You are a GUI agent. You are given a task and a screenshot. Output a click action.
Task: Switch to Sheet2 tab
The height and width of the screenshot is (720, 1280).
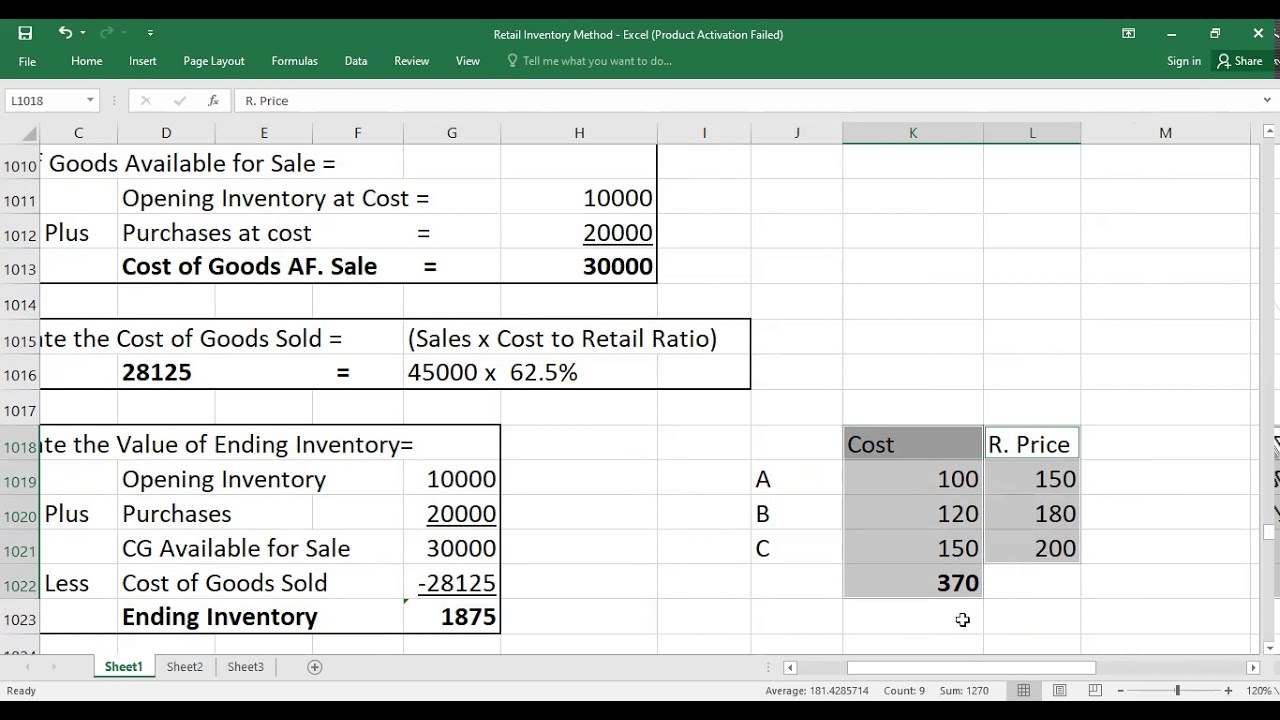tap(184, 667)
